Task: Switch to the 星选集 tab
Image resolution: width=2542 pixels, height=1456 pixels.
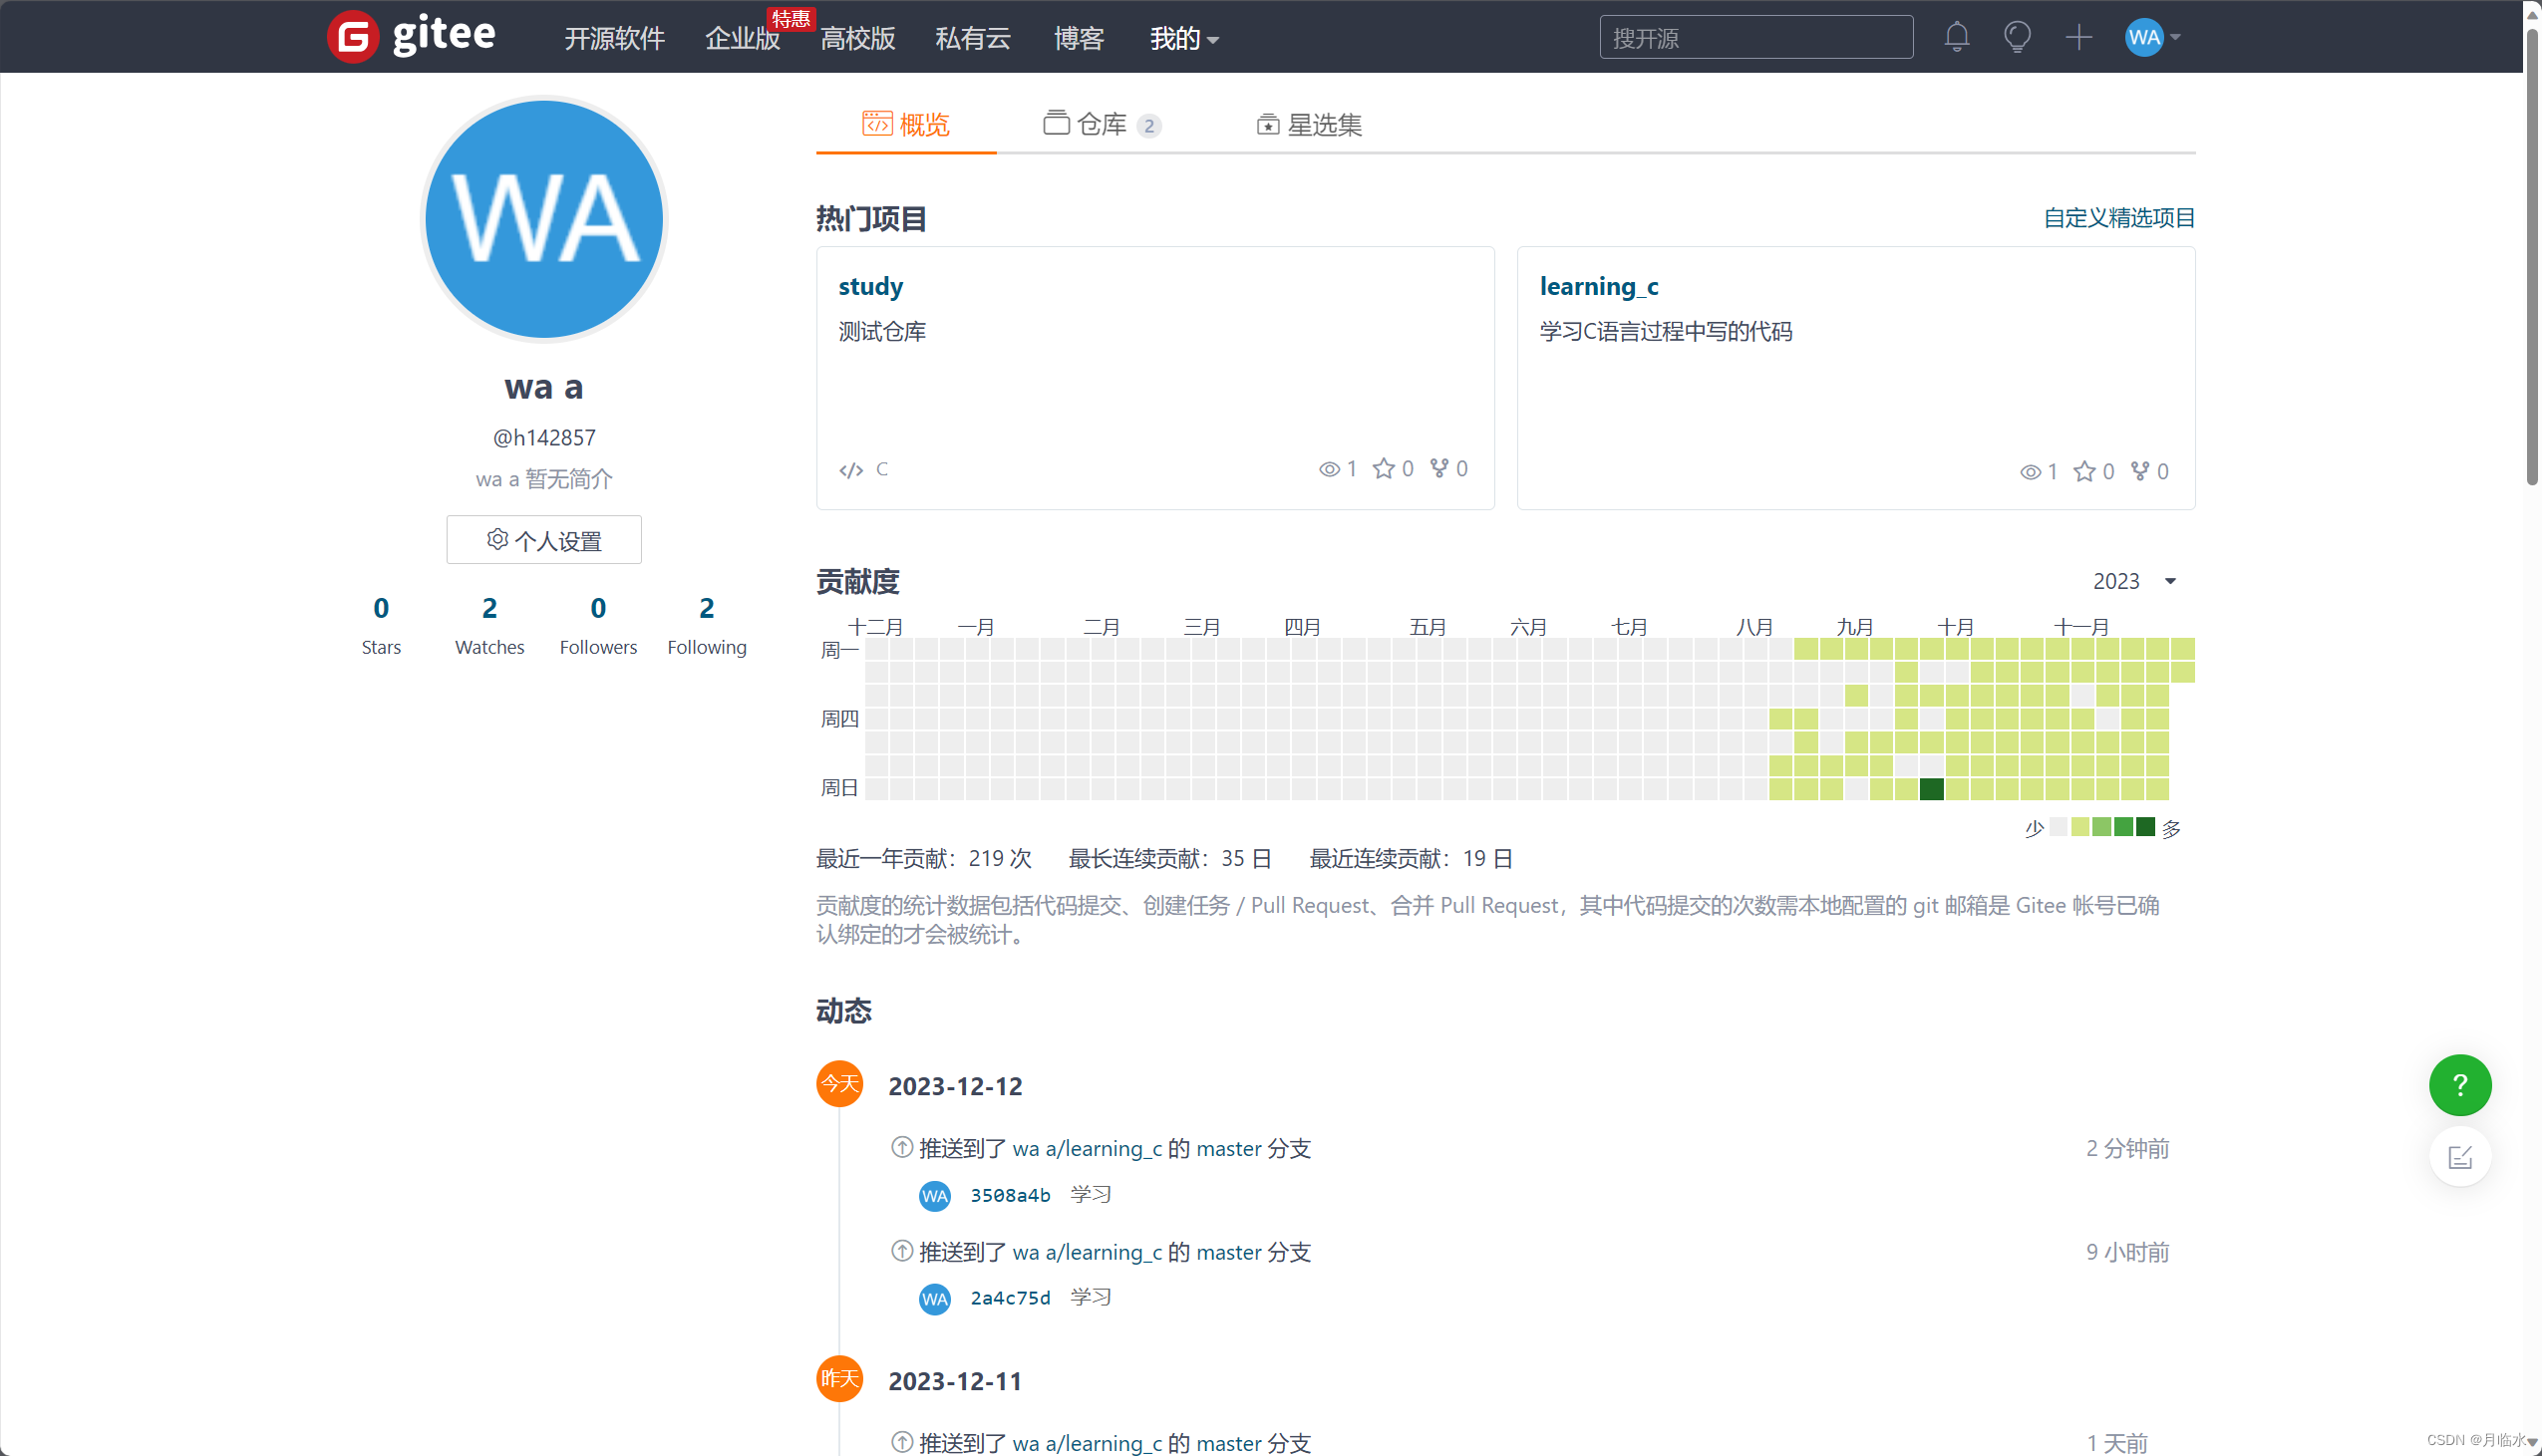Action: pos(1309,124)
